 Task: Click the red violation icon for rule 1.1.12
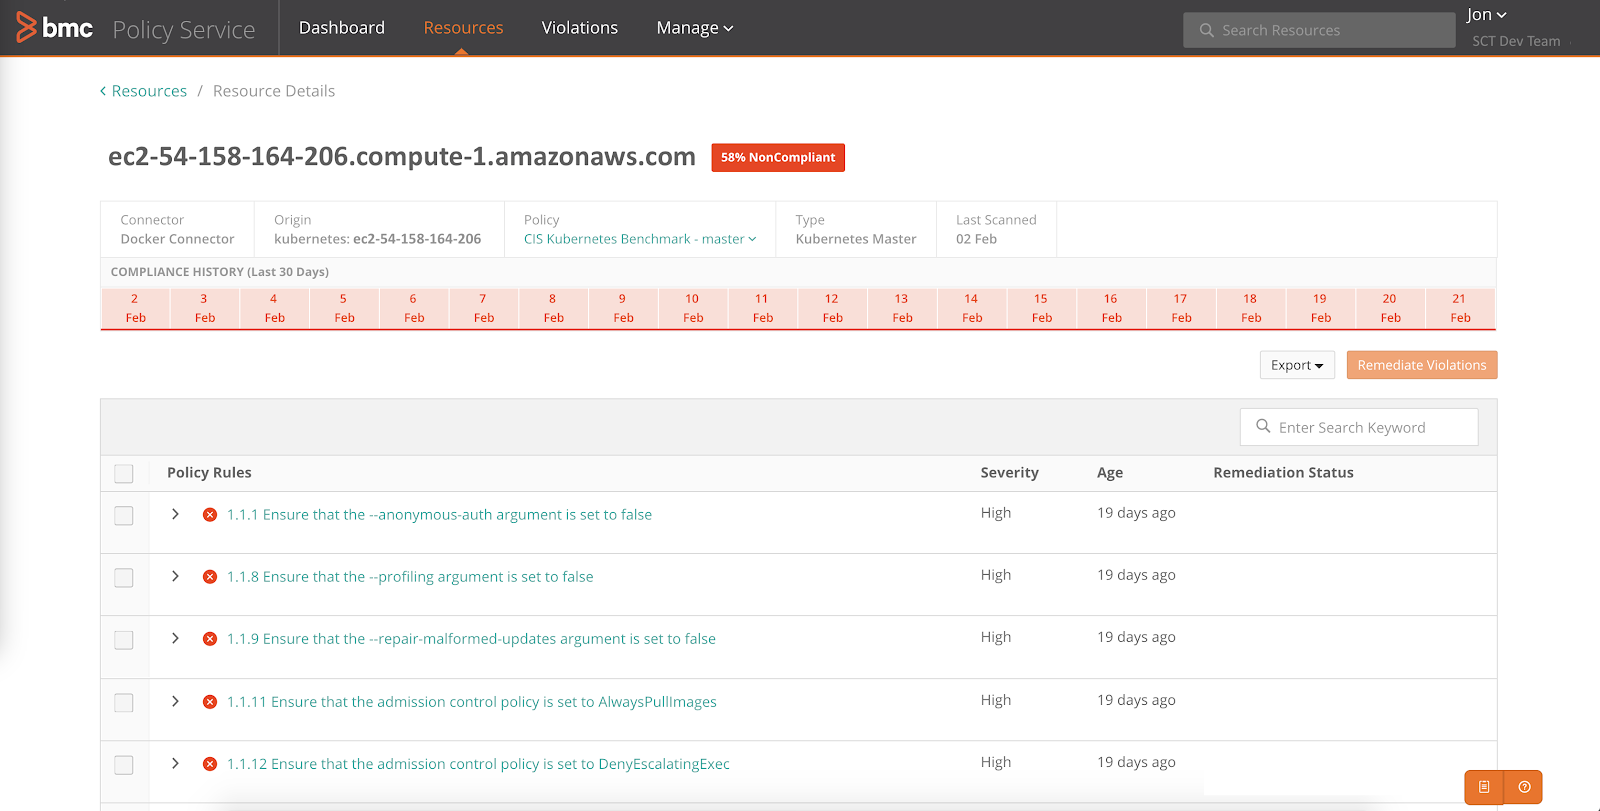tap(210, 764)
